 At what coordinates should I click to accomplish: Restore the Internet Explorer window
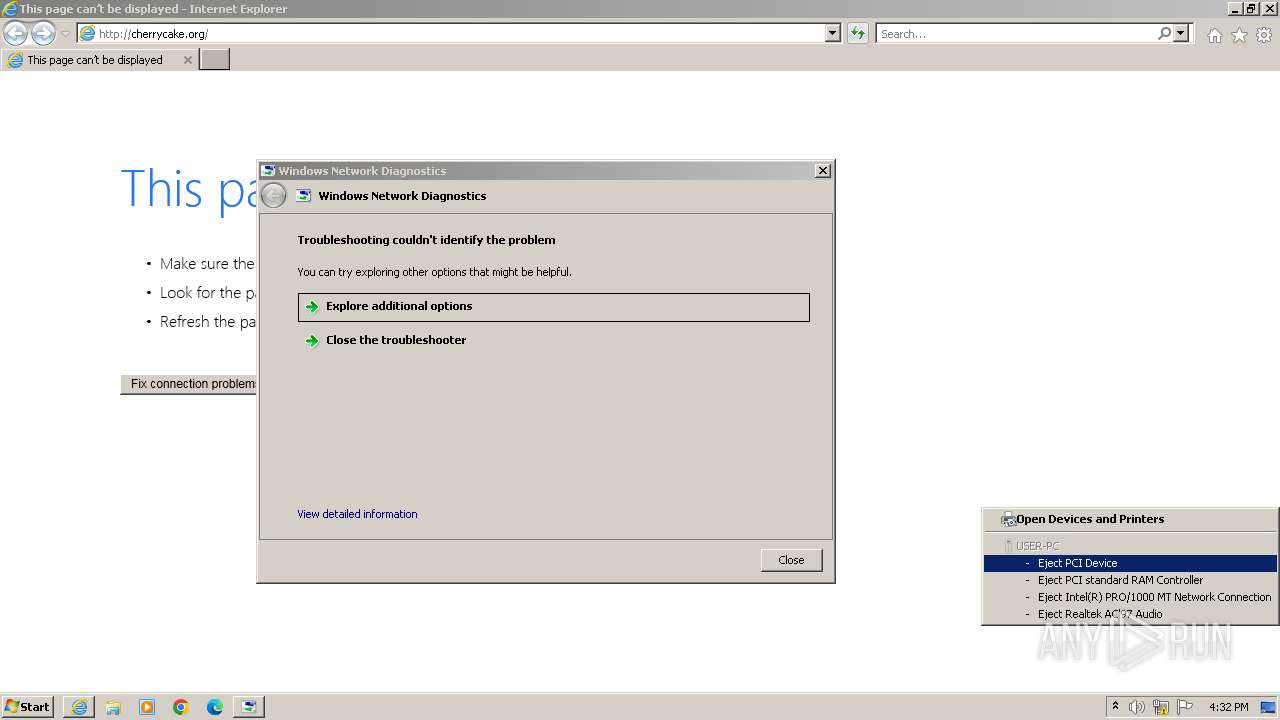(1251, 9)
